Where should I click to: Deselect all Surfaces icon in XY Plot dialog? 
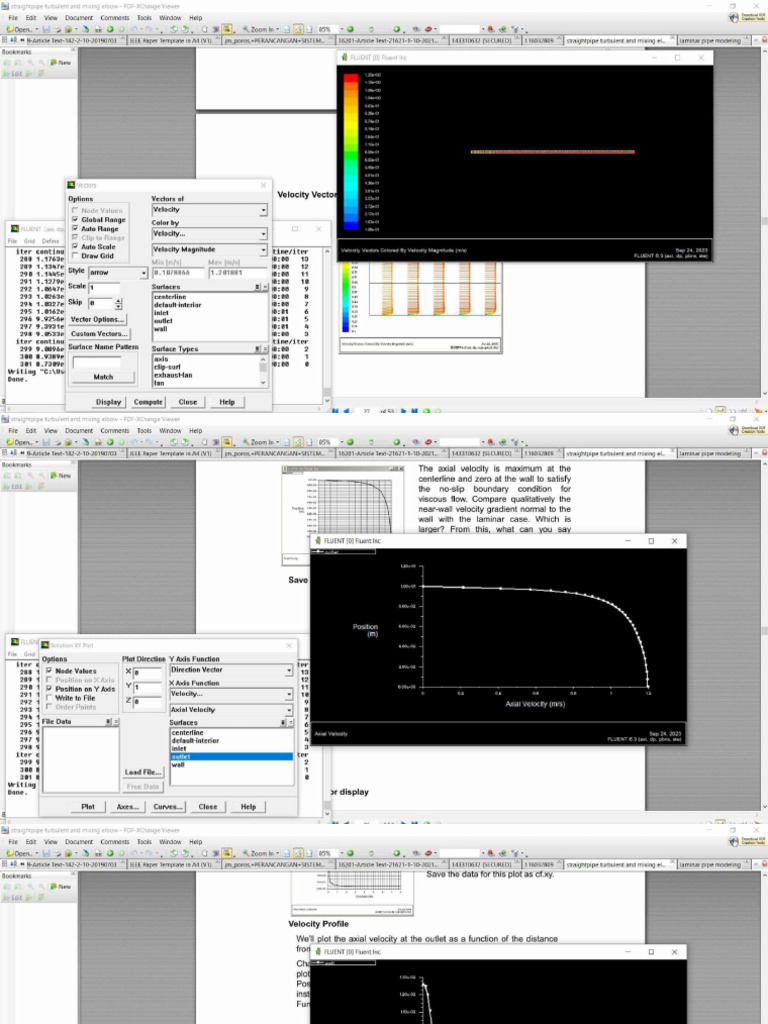[290, 723]
